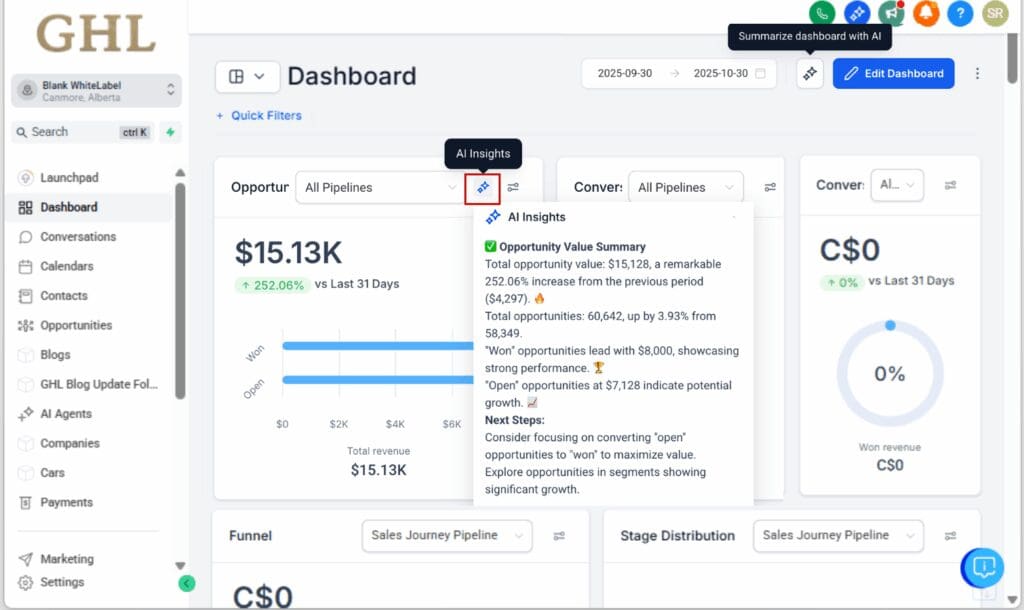Click the Summarize dashboard with AI sparkle icon
Screen dimensions: 1024x610
point(809,73)
